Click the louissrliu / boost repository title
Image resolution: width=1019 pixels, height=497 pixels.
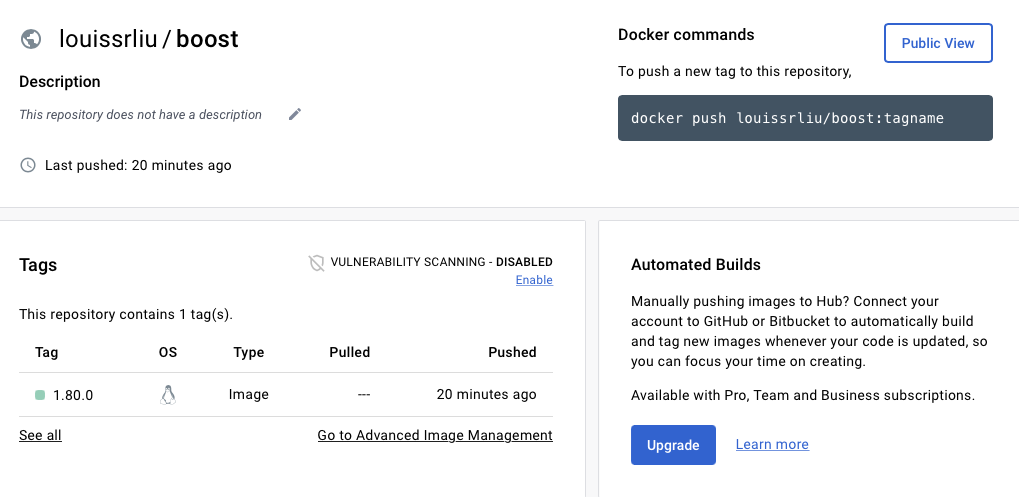(x=149, y=39)
